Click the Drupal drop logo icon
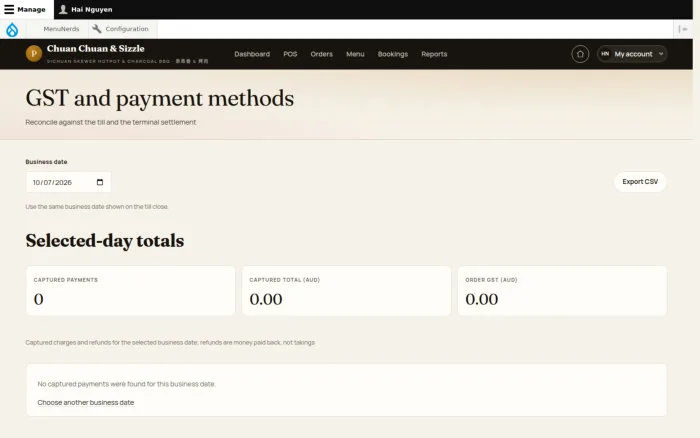Screen dimensions: 700x438 pyautogui.click(x=12, y=29)
